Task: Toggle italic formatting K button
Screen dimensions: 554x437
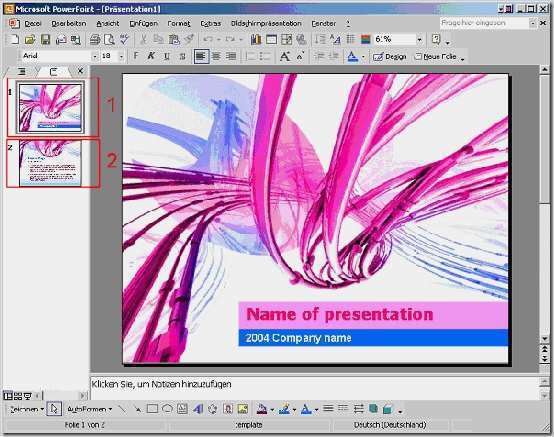Action: click(x=151, y=56)
